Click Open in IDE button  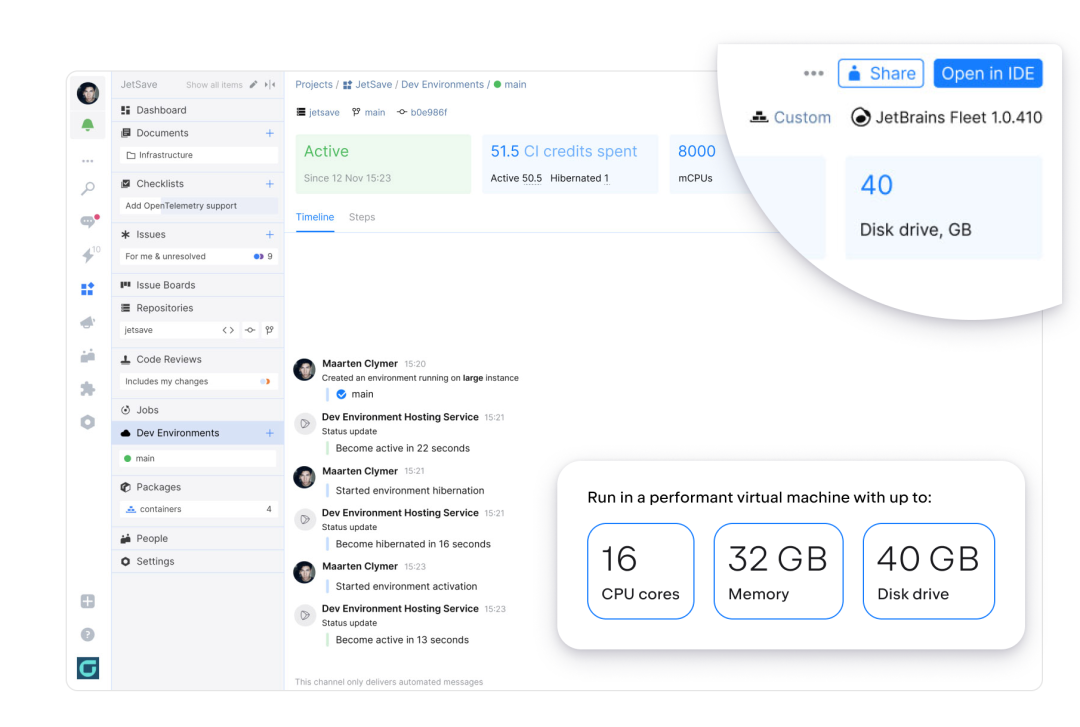(x=988, y=73)
